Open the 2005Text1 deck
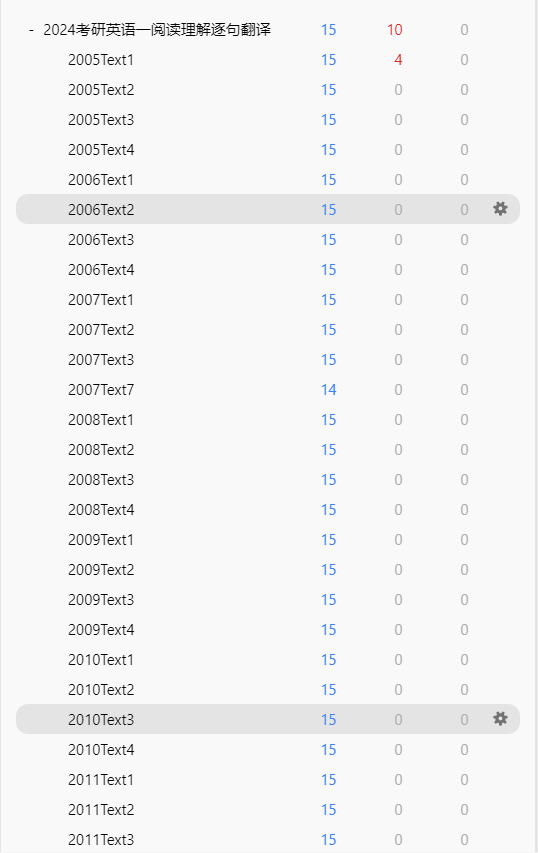This screenshot has height=853, width=538. pyautogui.click(x=101, y=60)
